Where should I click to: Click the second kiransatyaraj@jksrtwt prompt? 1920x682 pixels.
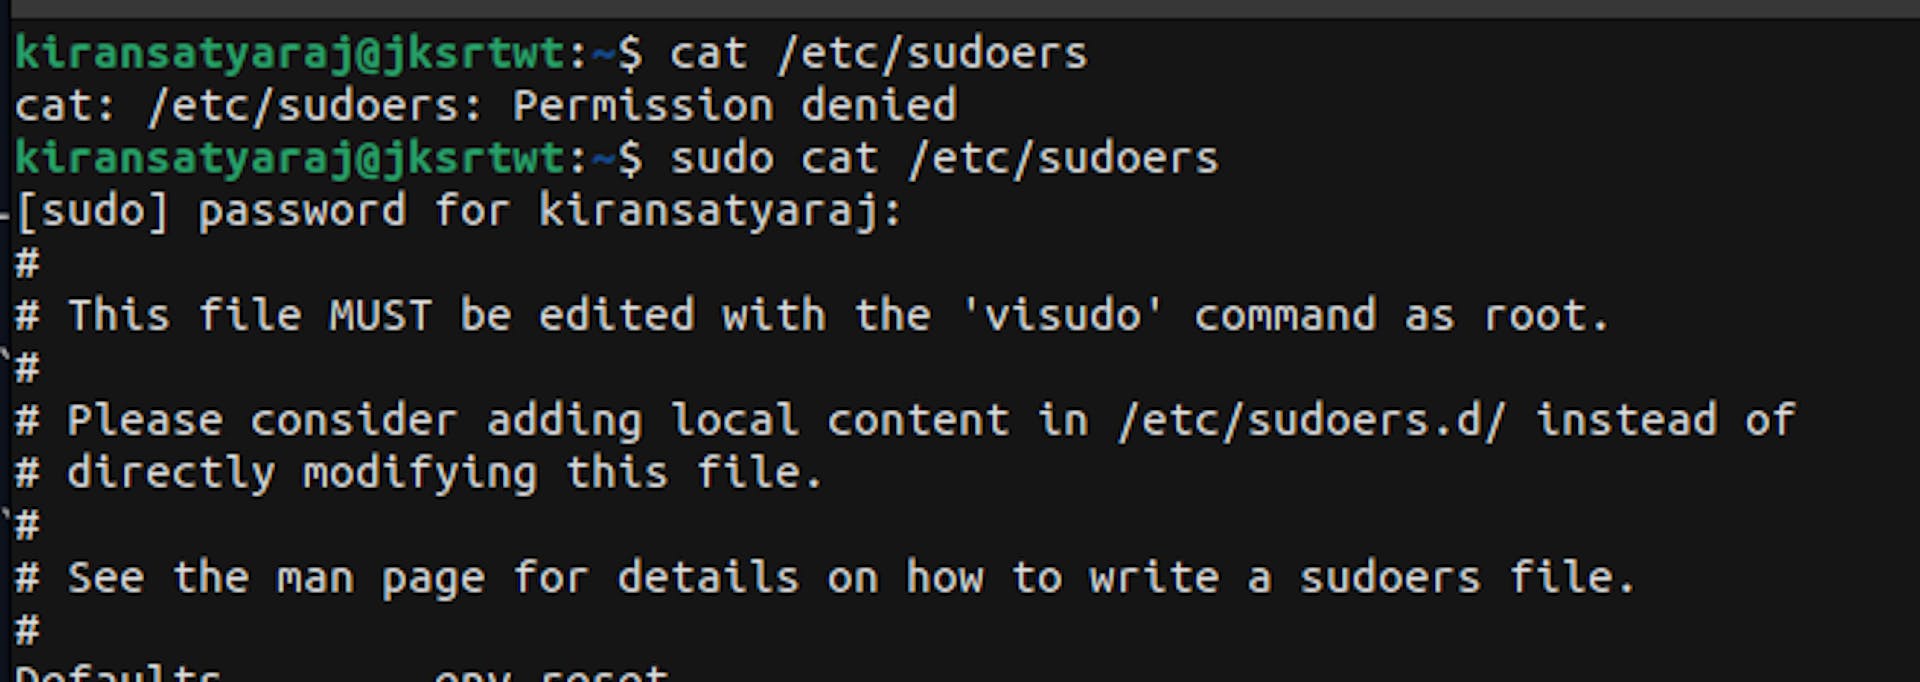coord(291,158)
